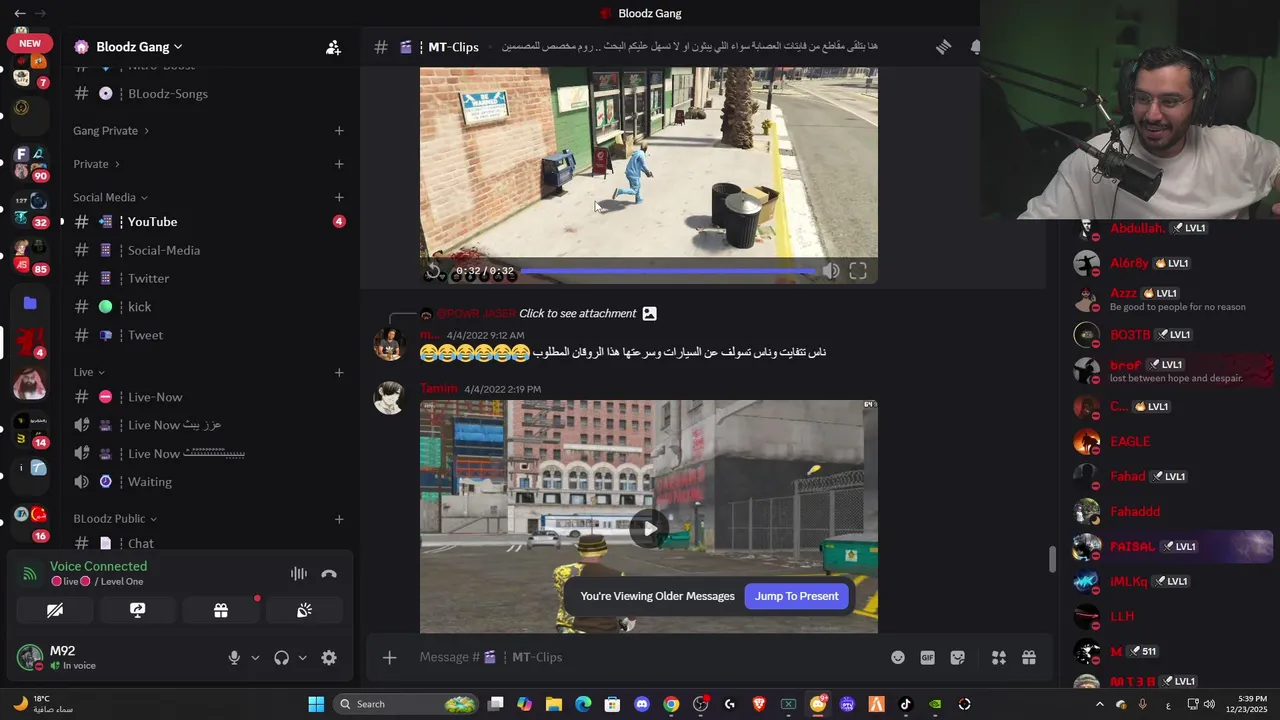Image resolution: width=1280 pixels, height=720 pixels.
Task: Show hidden icons in system tray
Action: click(1099, 704)
